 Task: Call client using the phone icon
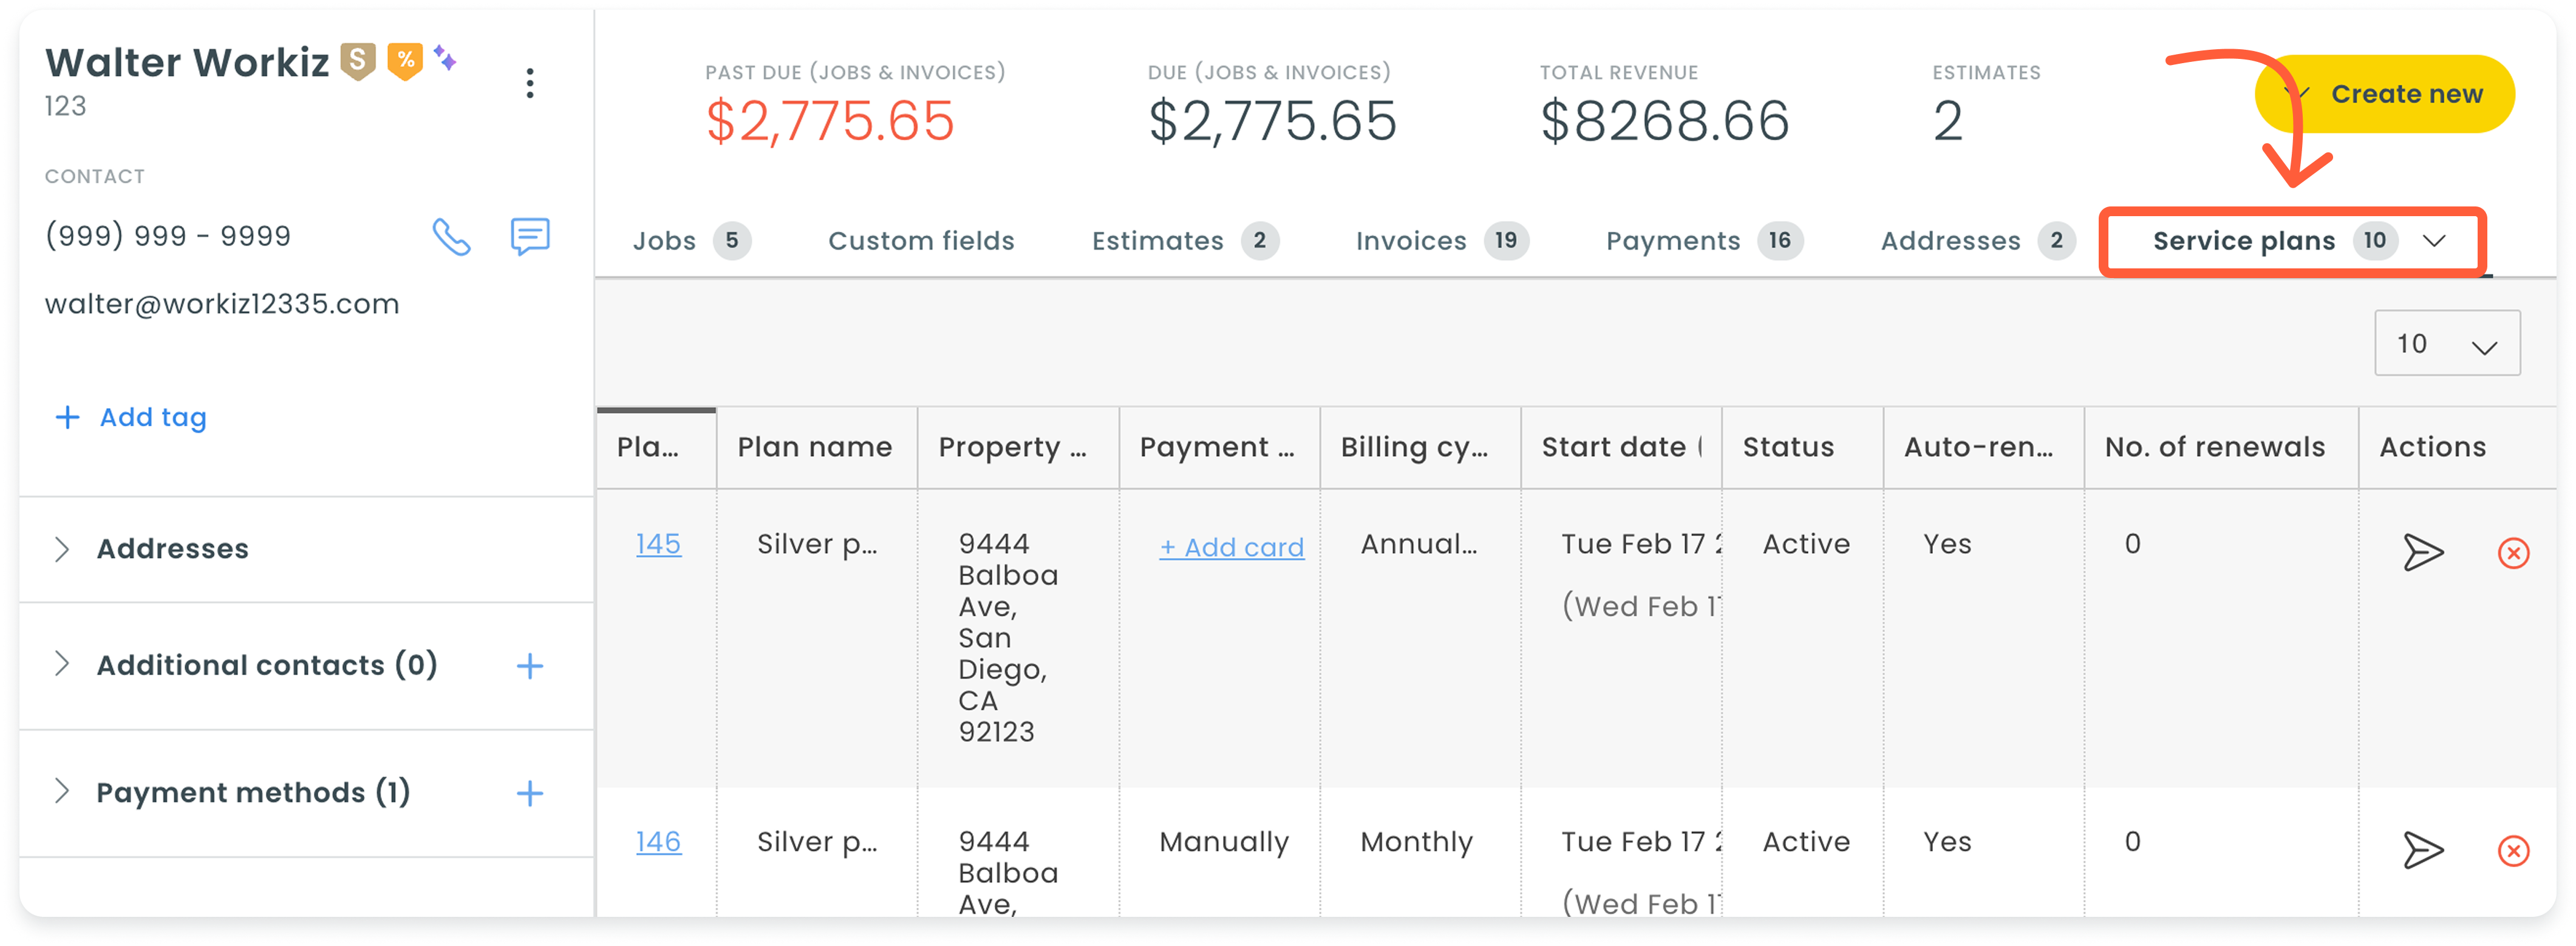[451, 237]
